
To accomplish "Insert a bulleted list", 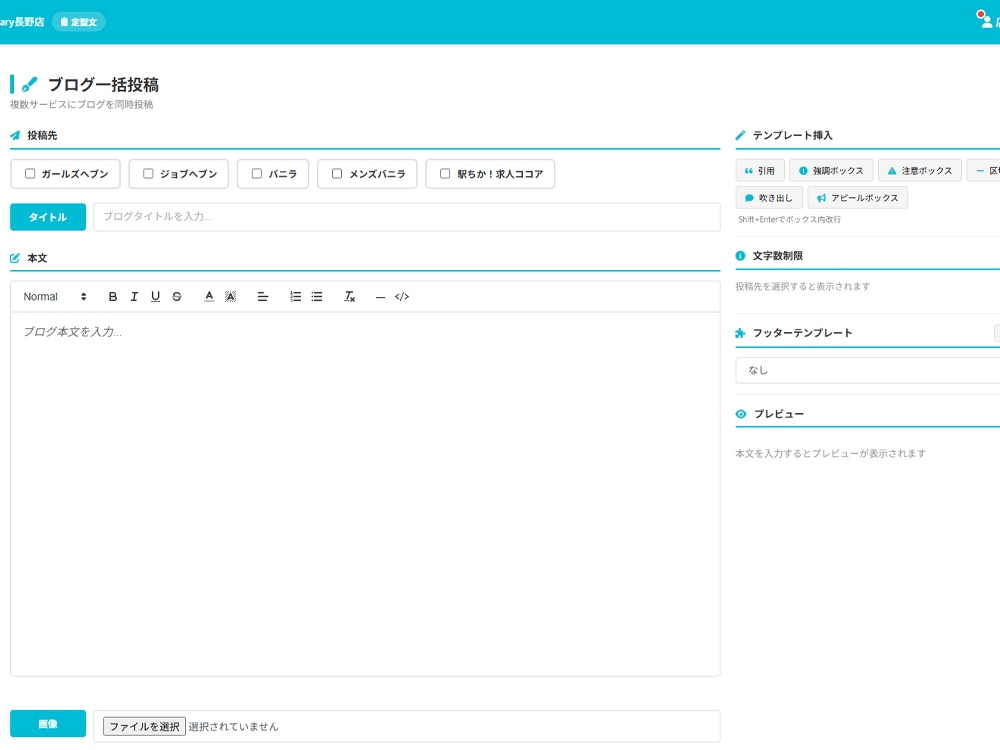I will click(317, 297).
